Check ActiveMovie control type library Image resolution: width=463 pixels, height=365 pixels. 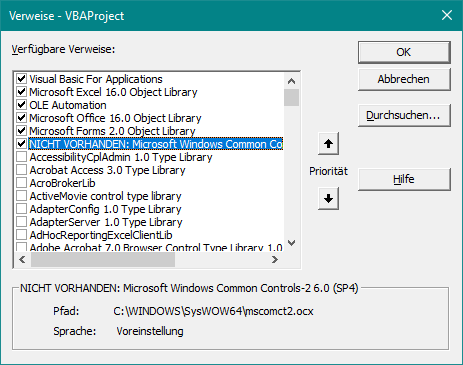coord(22,196)
